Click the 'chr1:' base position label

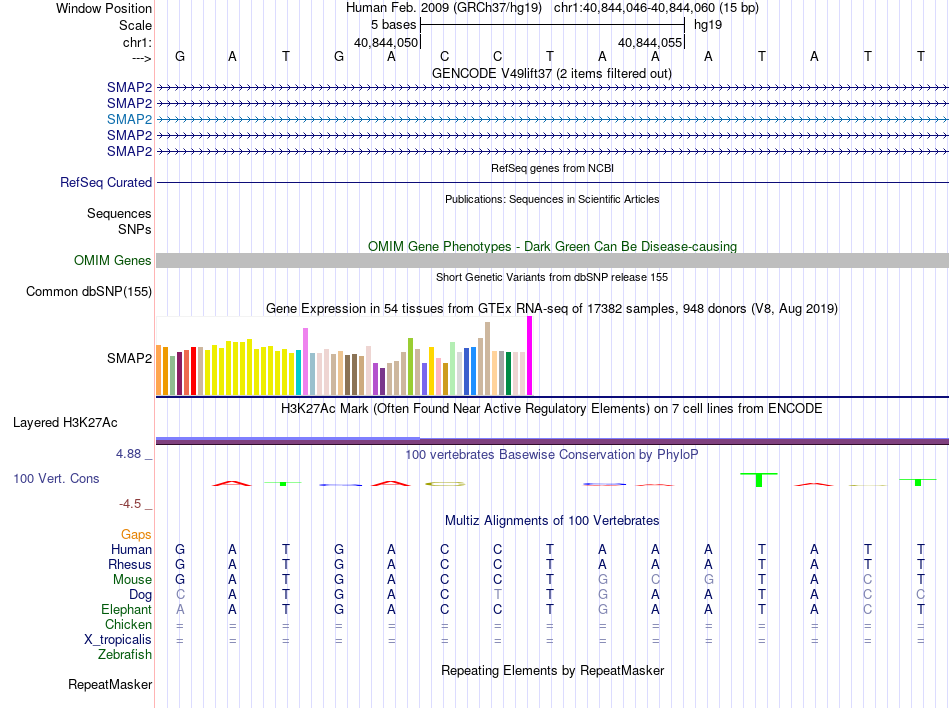[x=137, y=42]
